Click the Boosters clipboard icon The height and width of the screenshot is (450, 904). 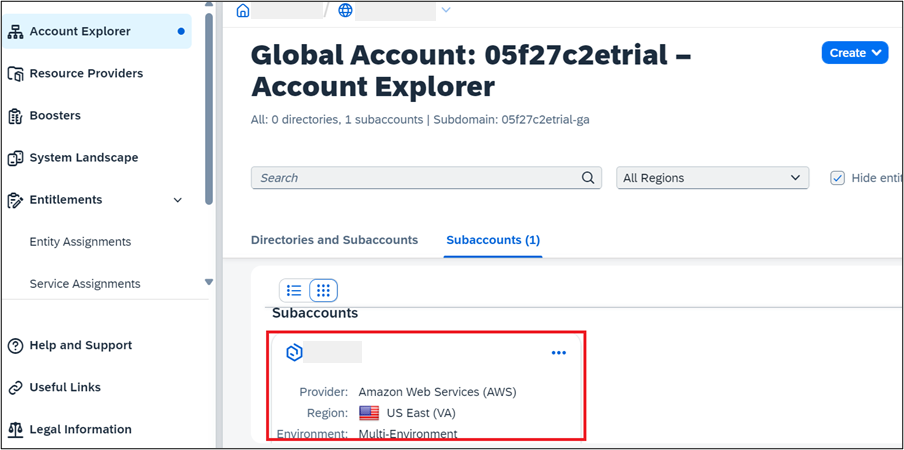point(15,116)
